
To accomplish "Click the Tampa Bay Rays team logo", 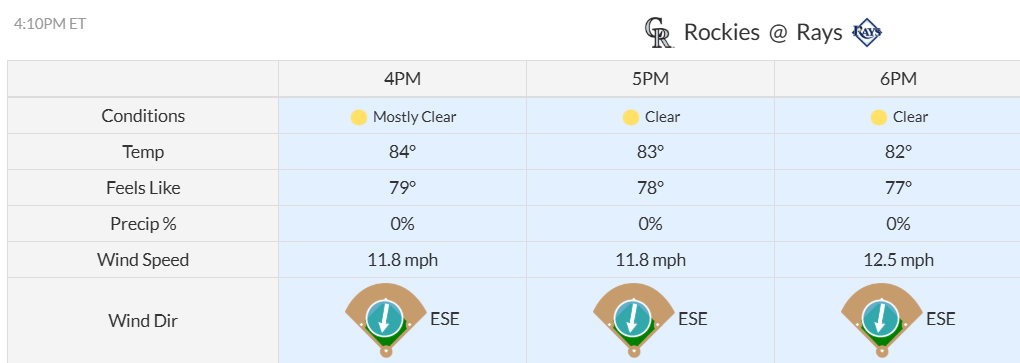I will click(866, 33).
